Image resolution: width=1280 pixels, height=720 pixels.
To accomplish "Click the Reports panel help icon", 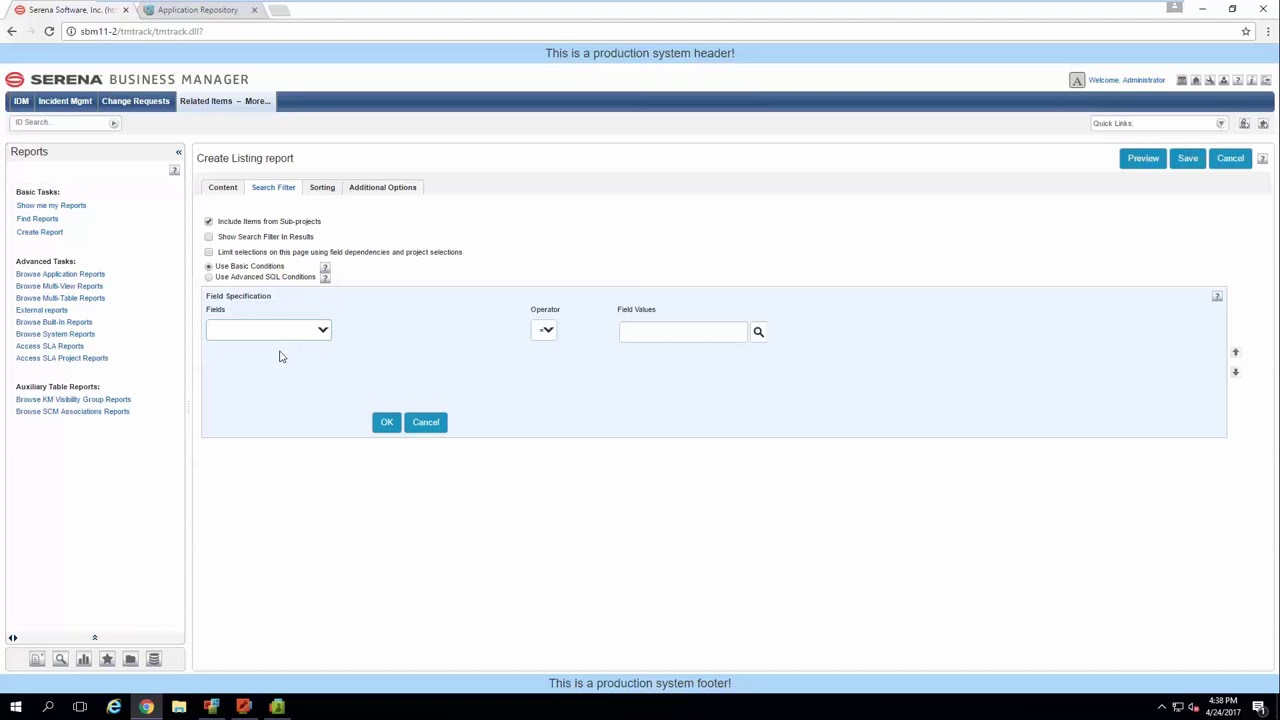I will tap(174, 171).
